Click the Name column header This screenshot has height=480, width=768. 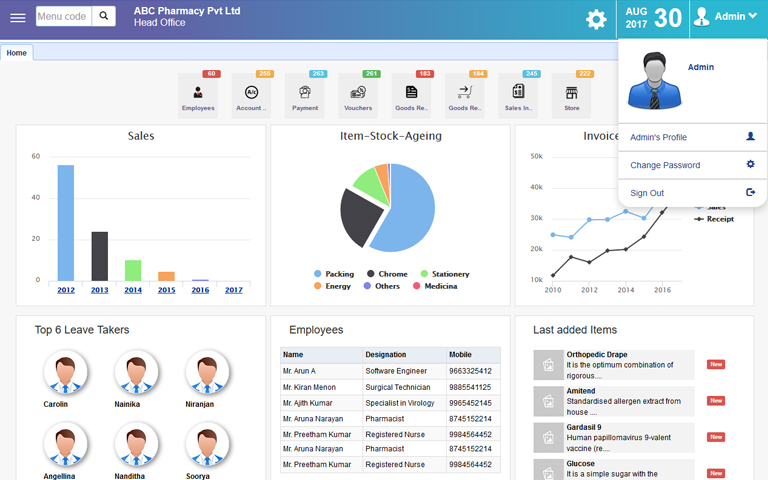click(x=321, y=355)
